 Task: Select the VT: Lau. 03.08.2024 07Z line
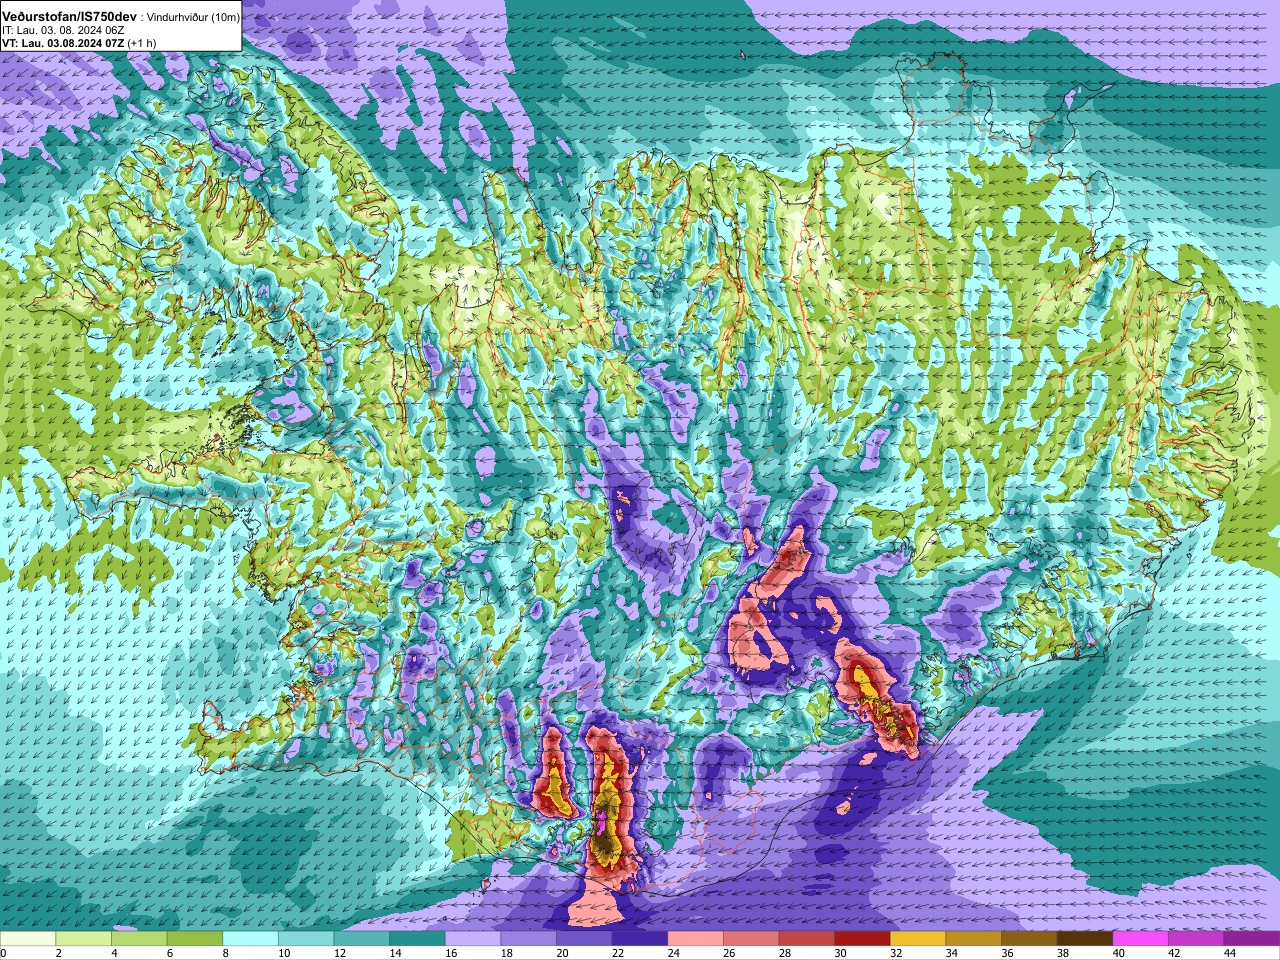click(62, 44)
